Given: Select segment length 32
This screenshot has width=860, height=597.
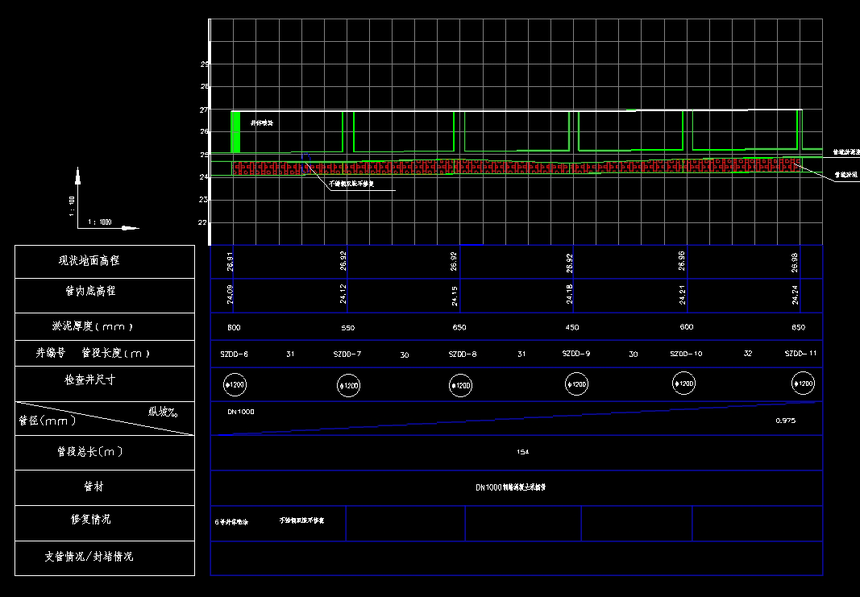Looking at the screenshot, I should [748, 353].
